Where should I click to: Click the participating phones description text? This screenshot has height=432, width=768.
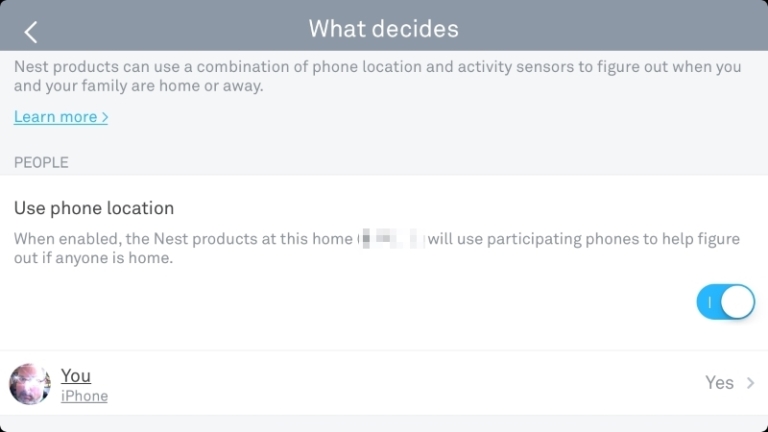[x=377, y=248]
